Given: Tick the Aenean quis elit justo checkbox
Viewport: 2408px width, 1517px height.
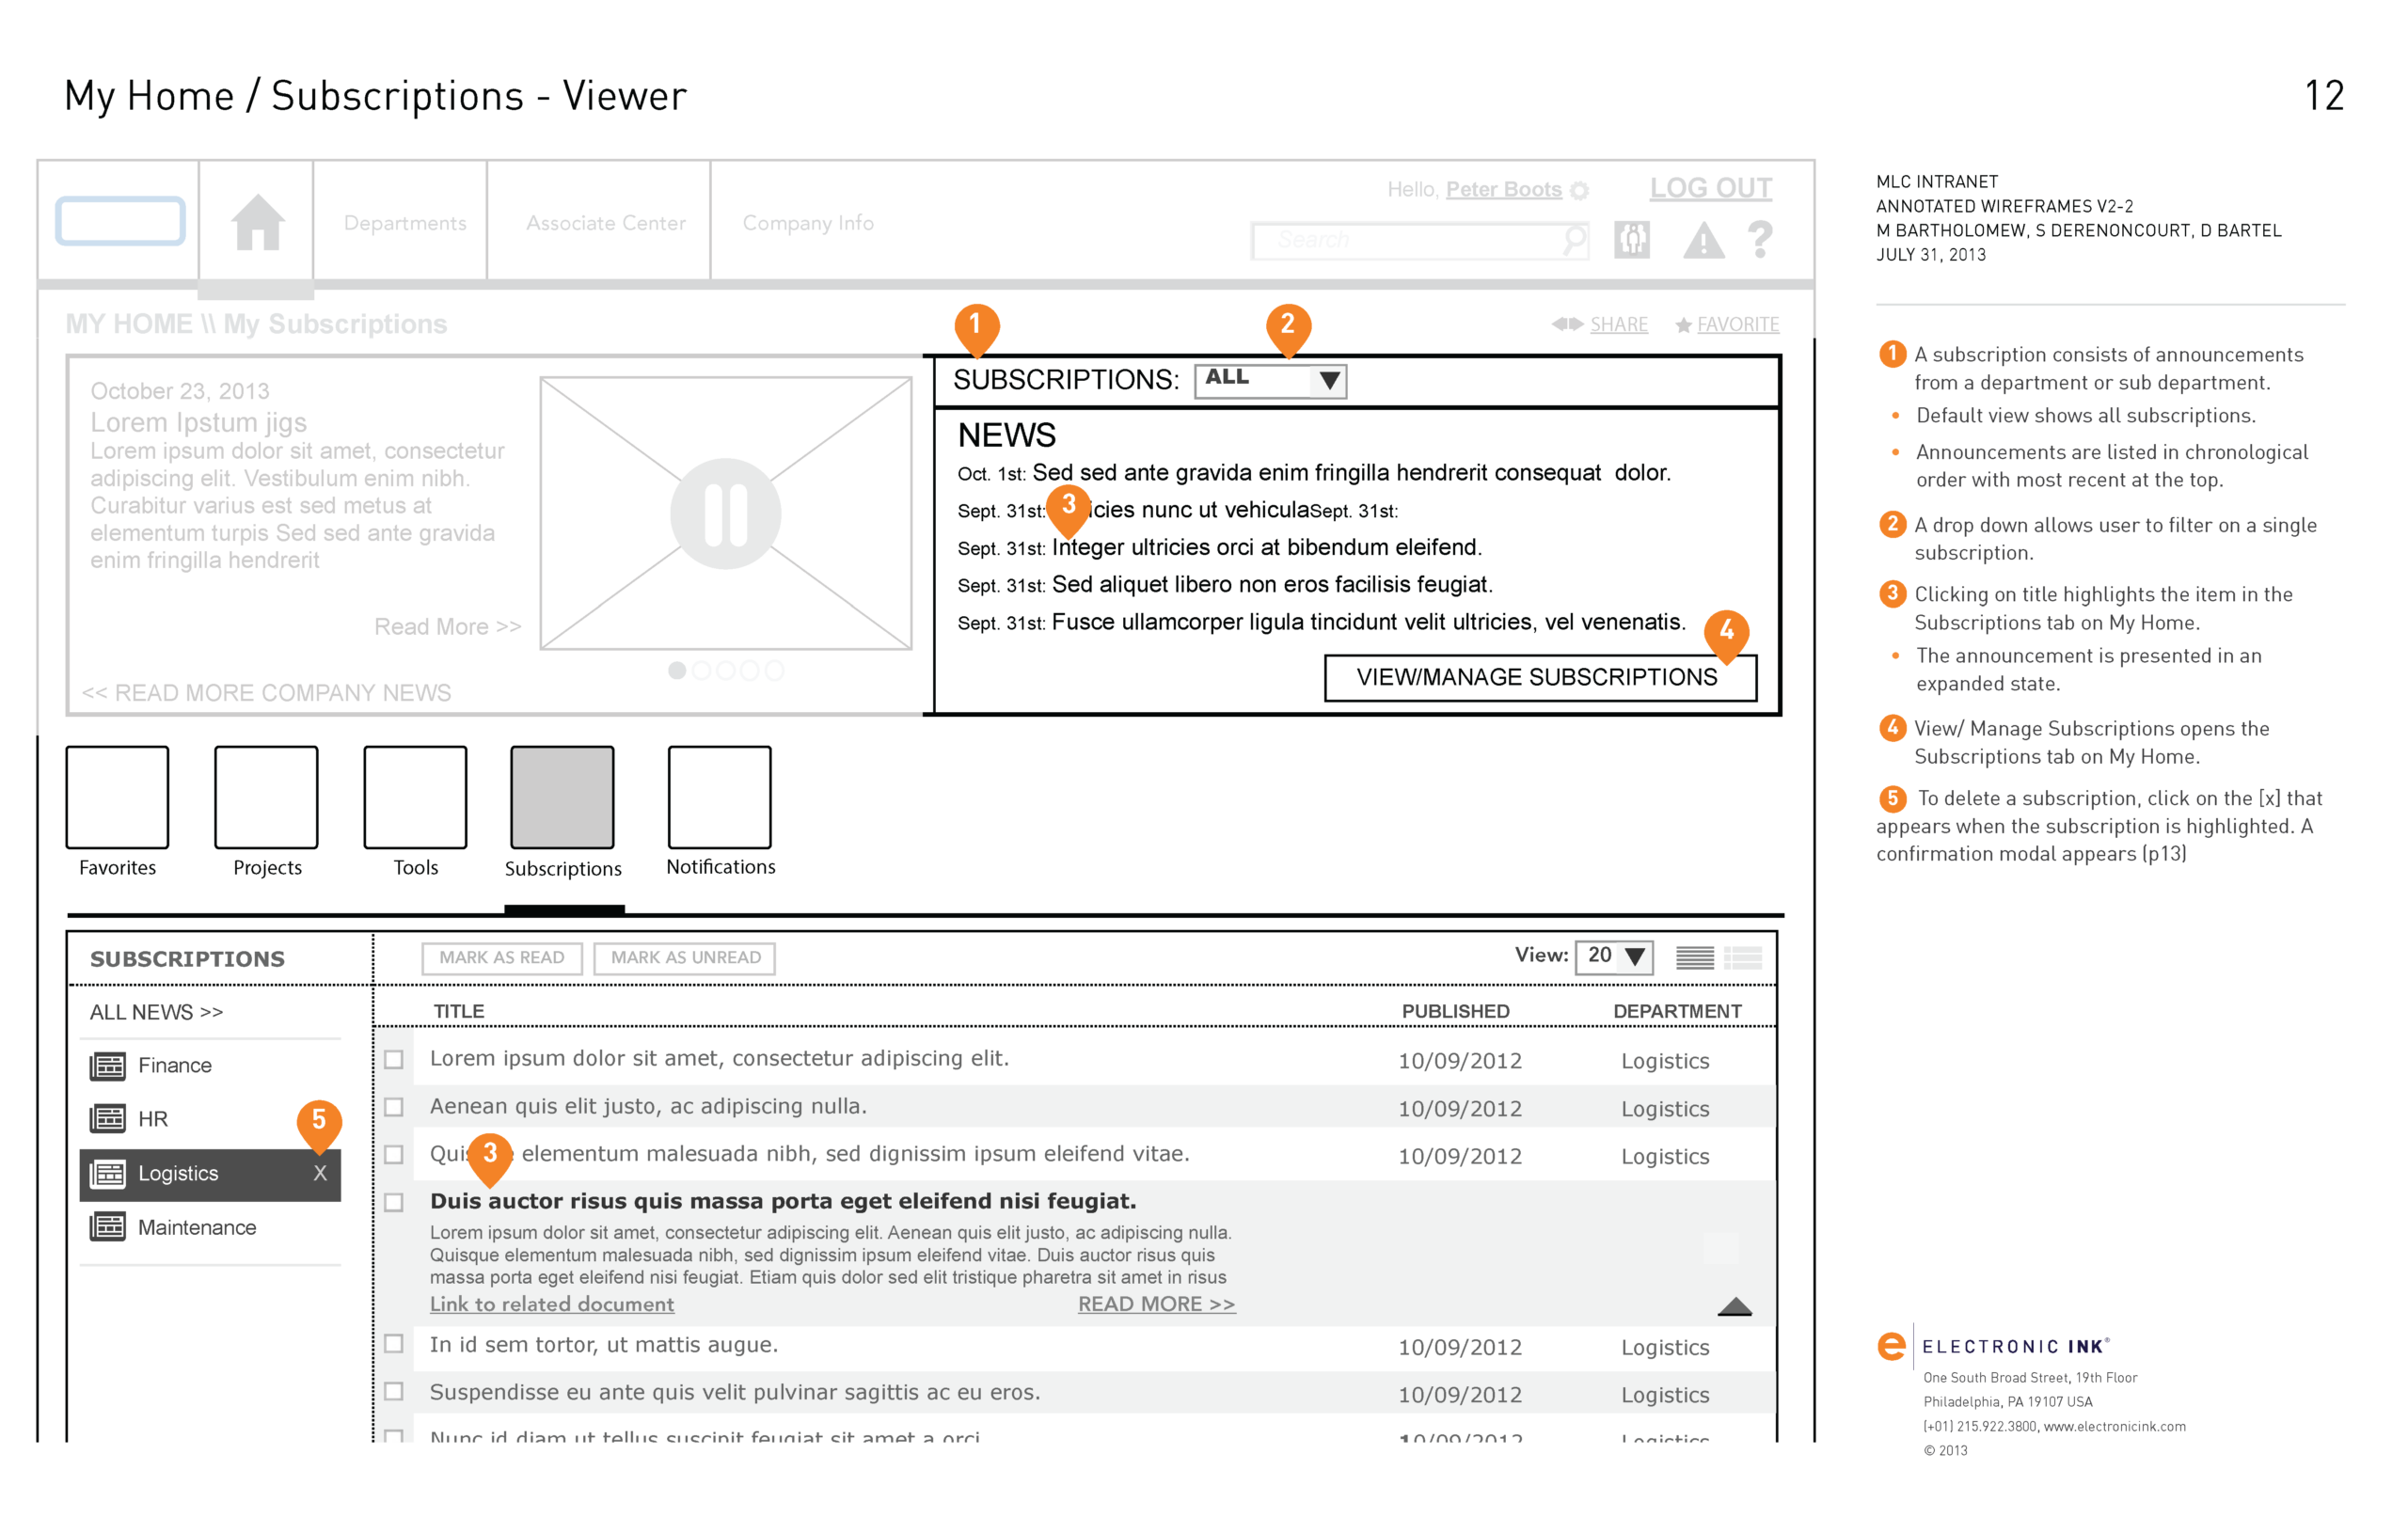Looking at the screenshot, I should (x=394, y=1107).
